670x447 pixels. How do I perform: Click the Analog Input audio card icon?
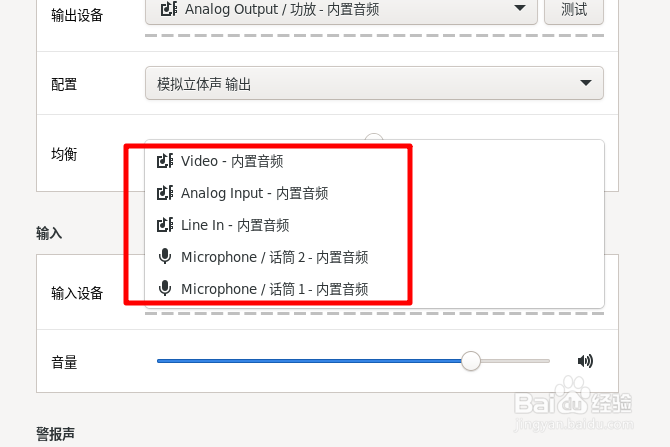tap(165, 193)
